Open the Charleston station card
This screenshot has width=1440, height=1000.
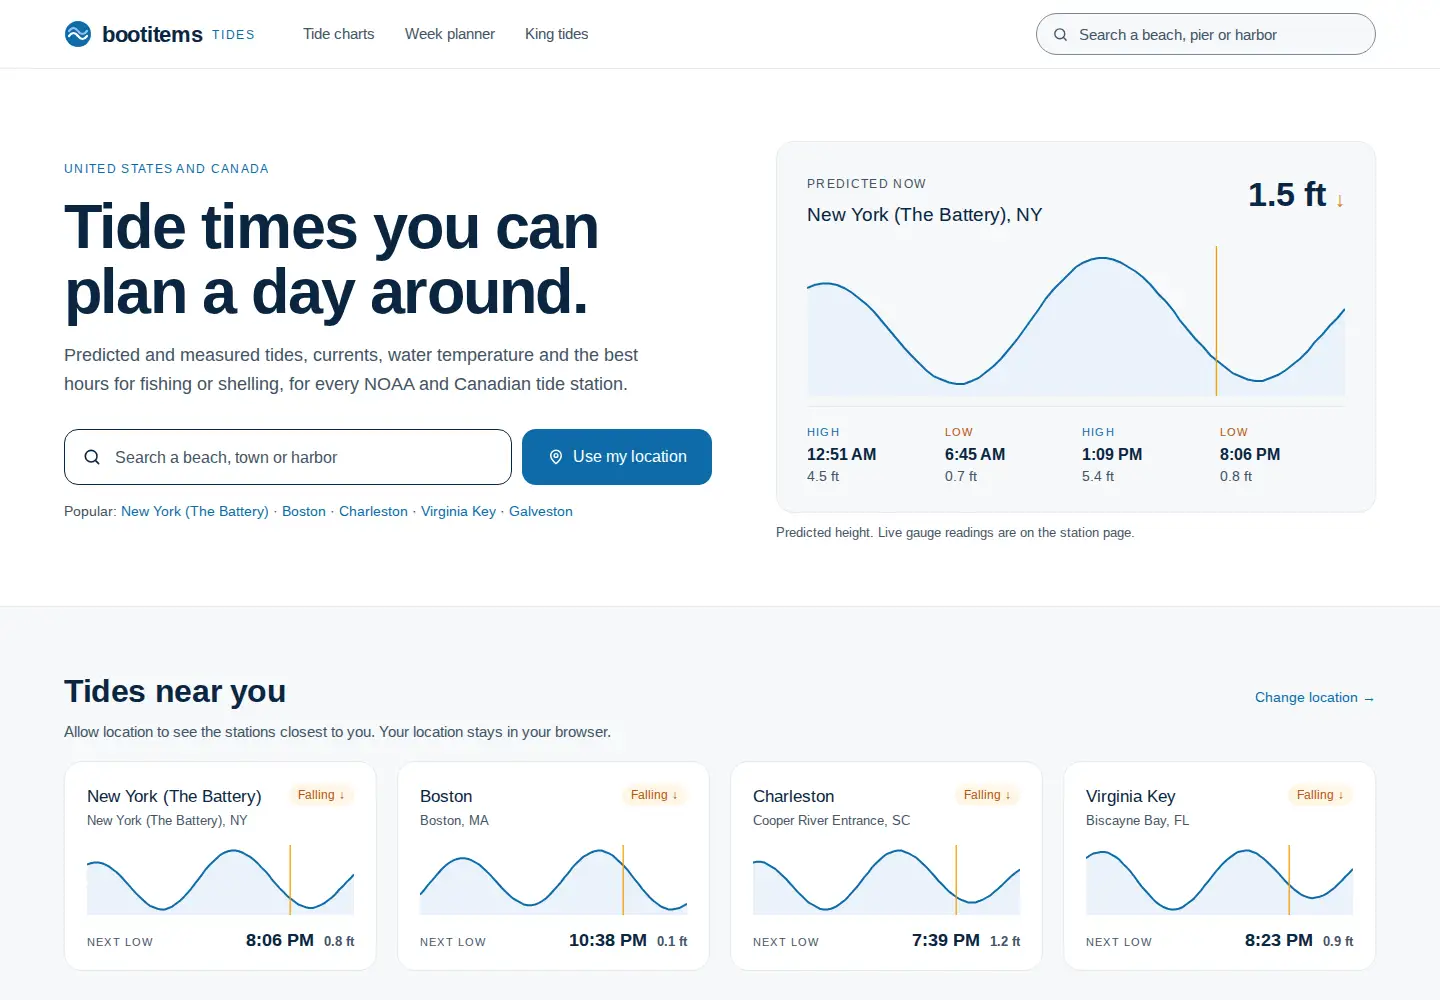[886, 866]
